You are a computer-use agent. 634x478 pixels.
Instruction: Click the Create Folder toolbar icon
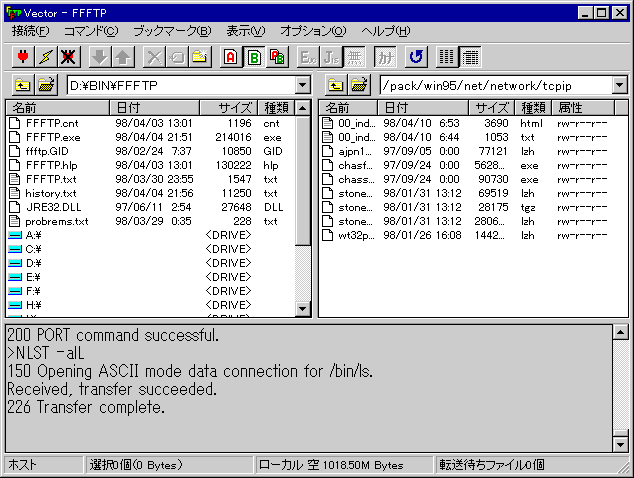200,57
